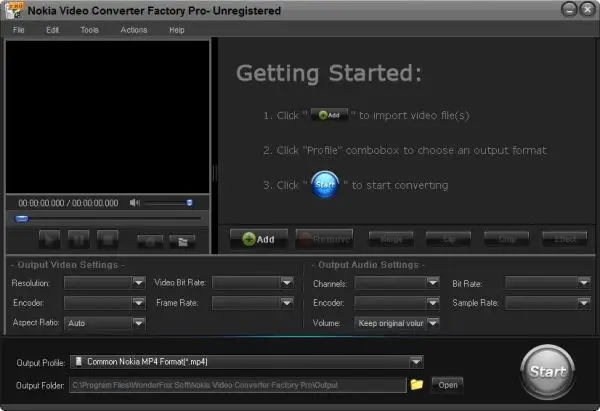Open the snapshot folder icon beside the camera

click(x=183, y=241)
